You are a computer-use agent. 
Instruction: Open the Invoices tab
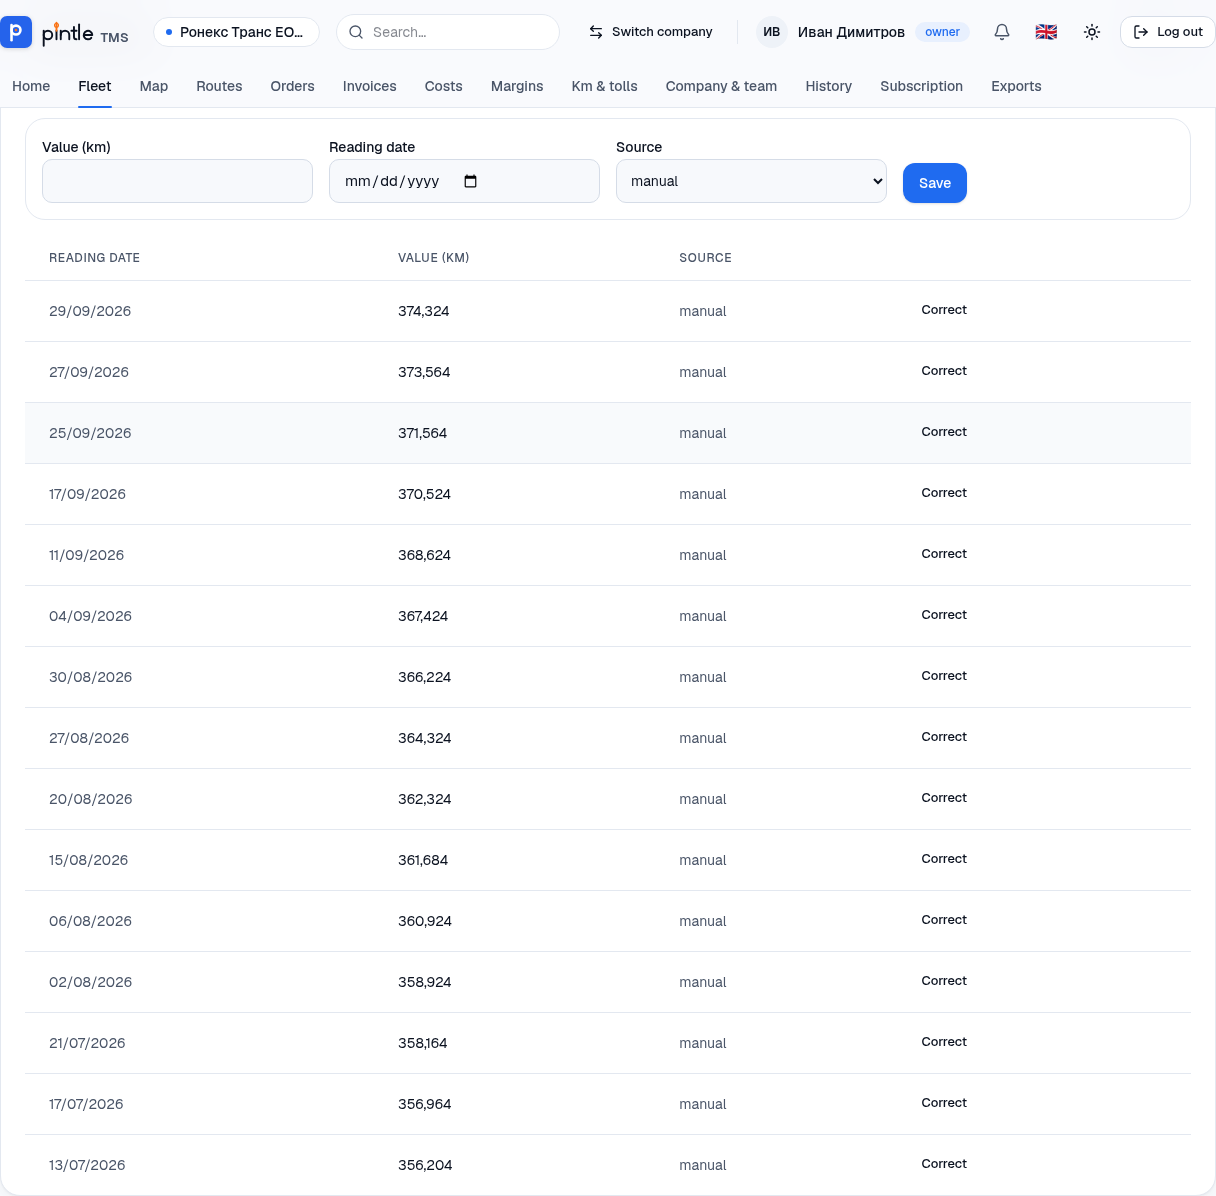coord(370,86)
